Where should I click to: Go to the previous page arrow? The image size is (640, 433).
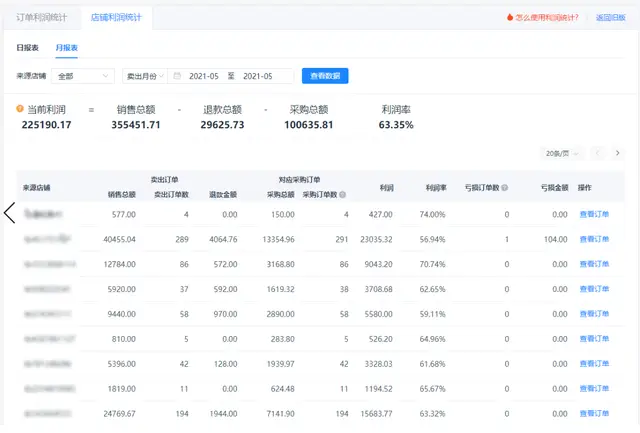(x=598, y=153)
